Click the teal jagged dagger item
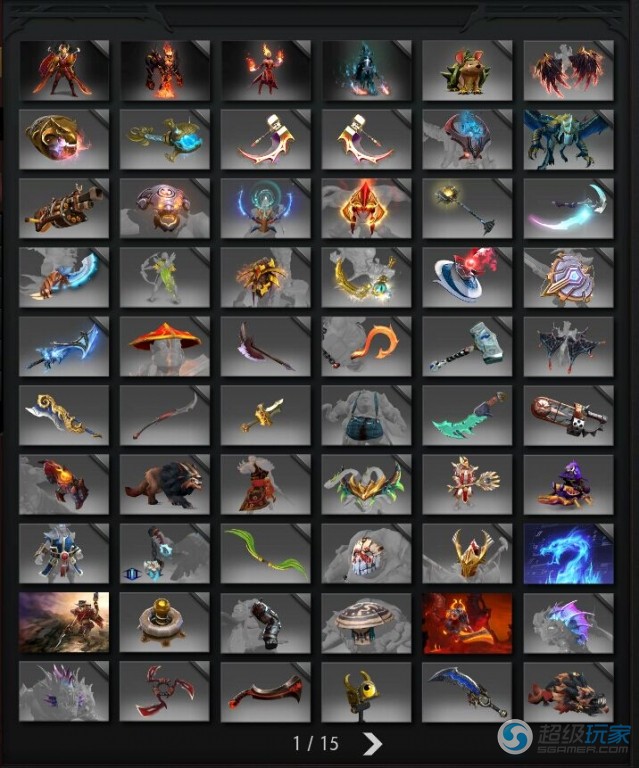 pos(467,415)
